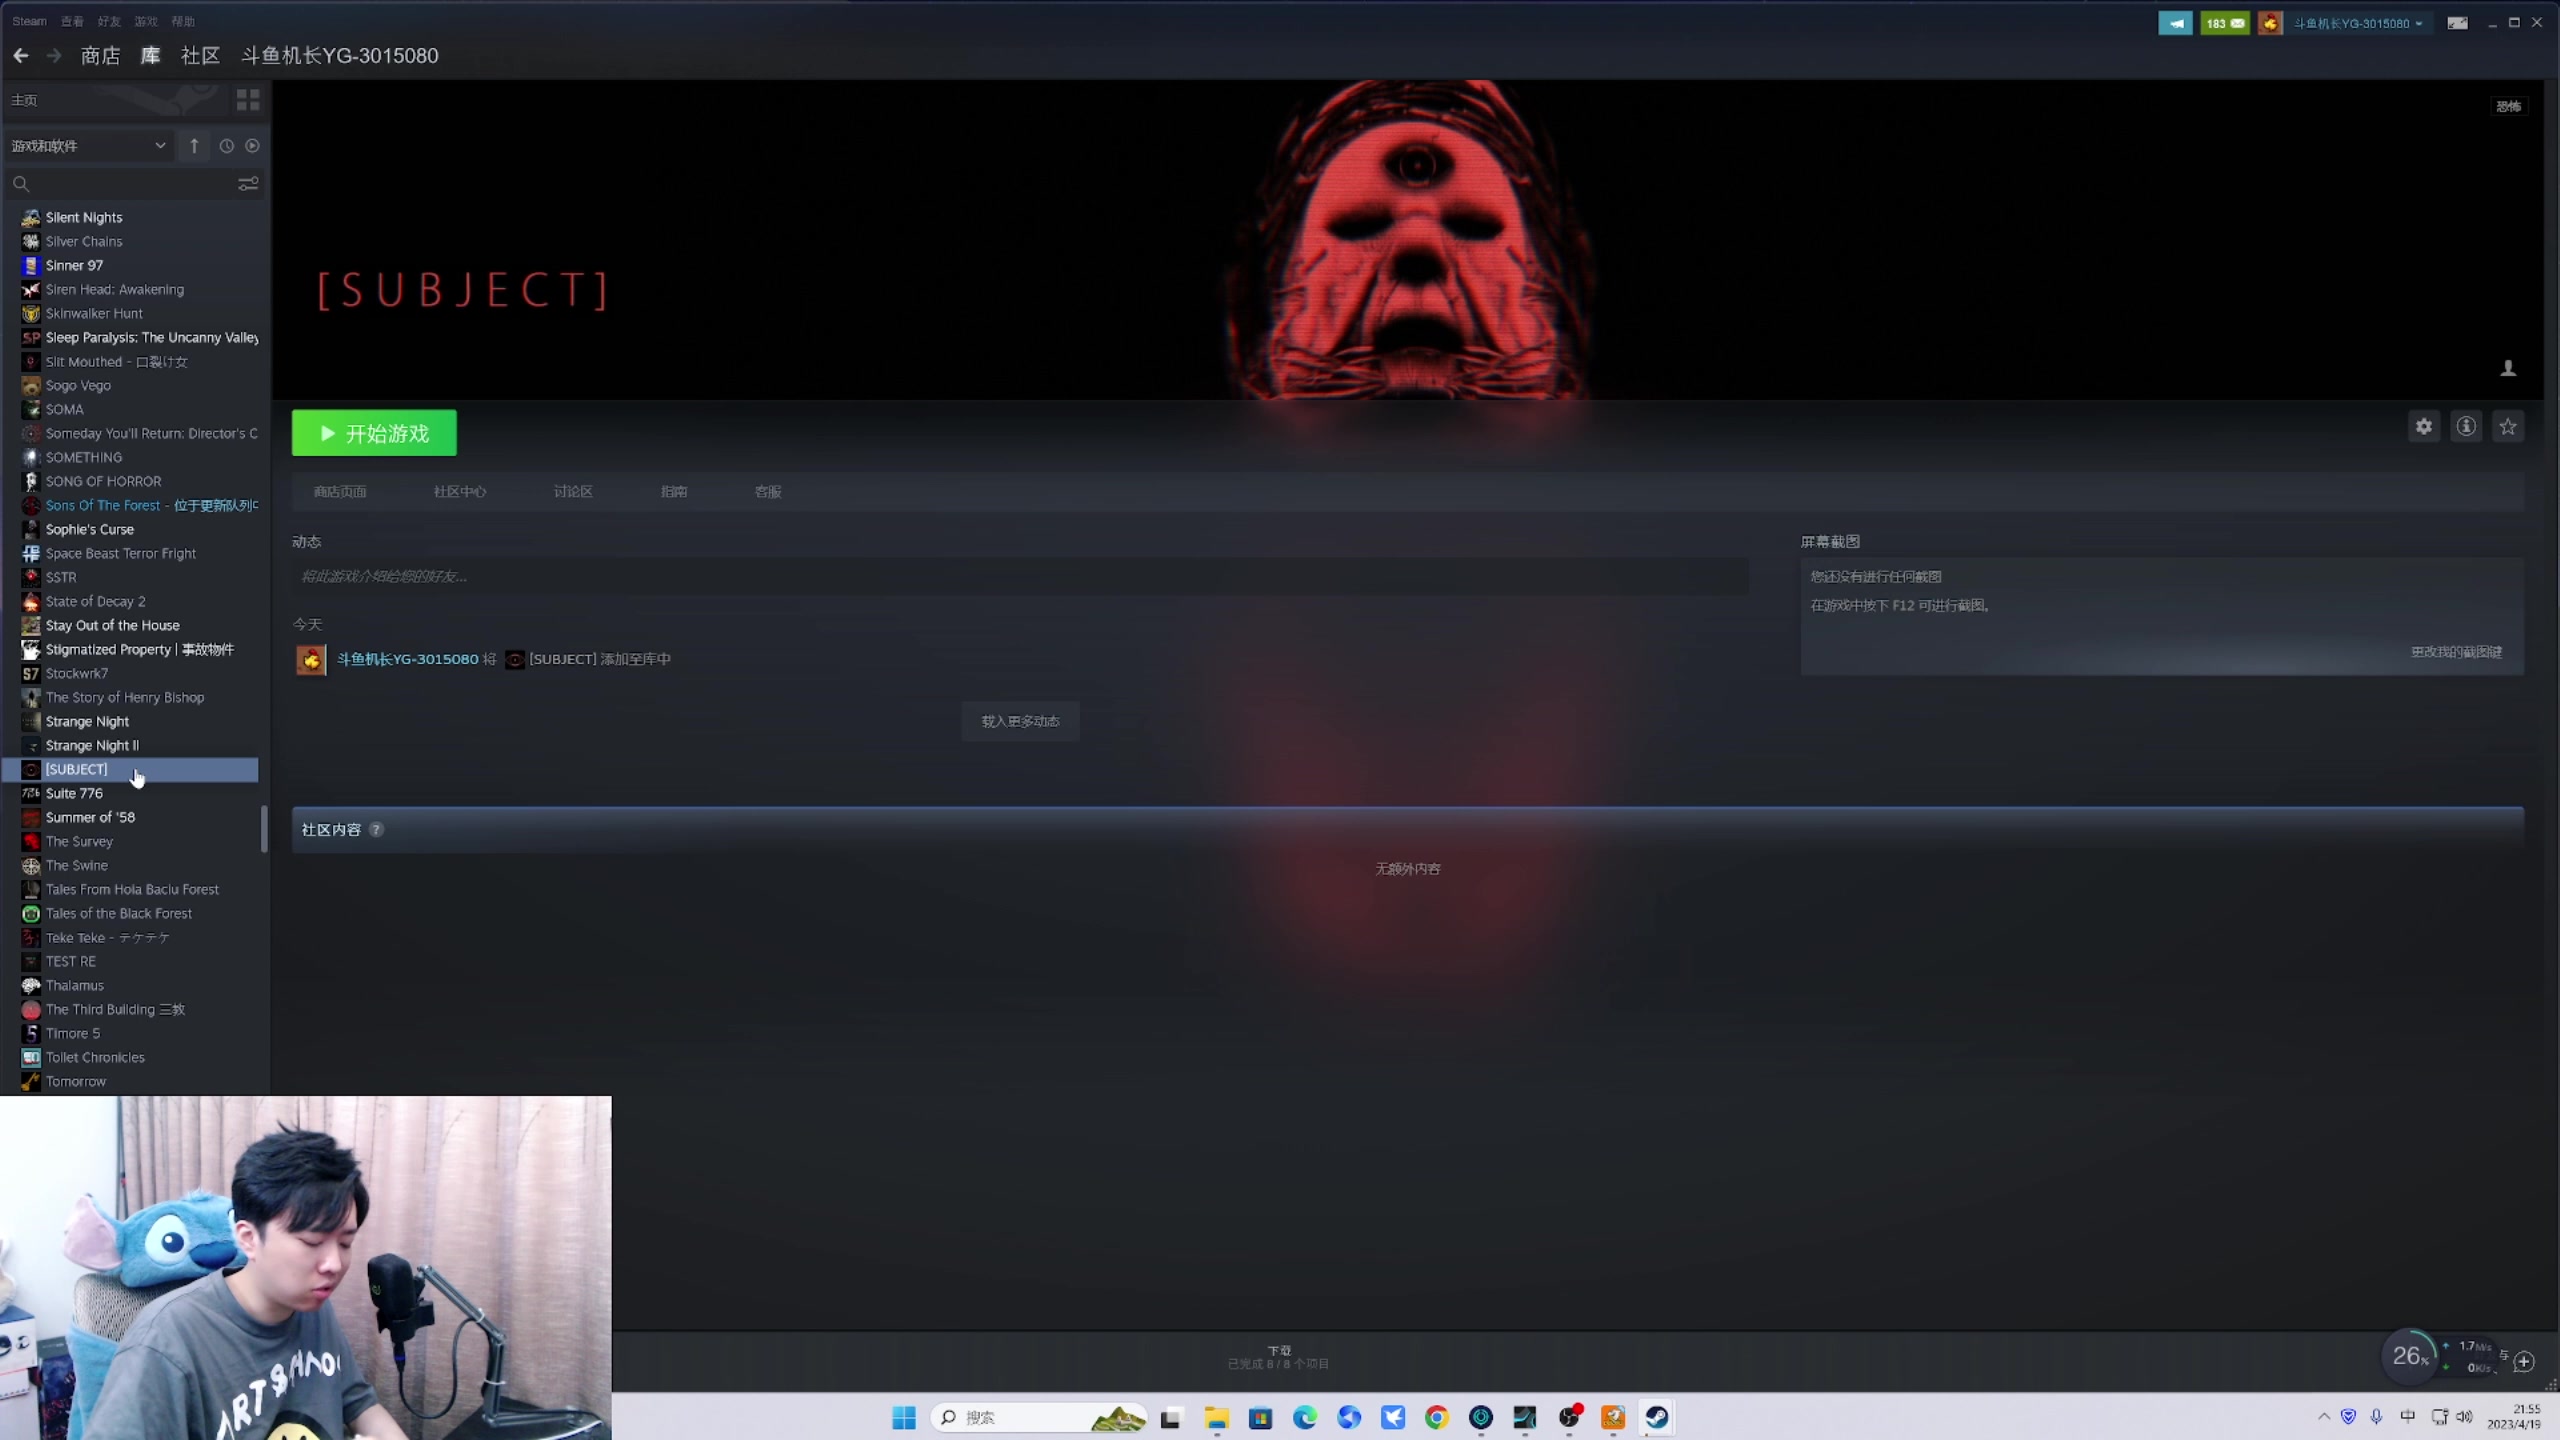
Task: Open the 好友 menu in the menu bar
Action: click(109, 21)
